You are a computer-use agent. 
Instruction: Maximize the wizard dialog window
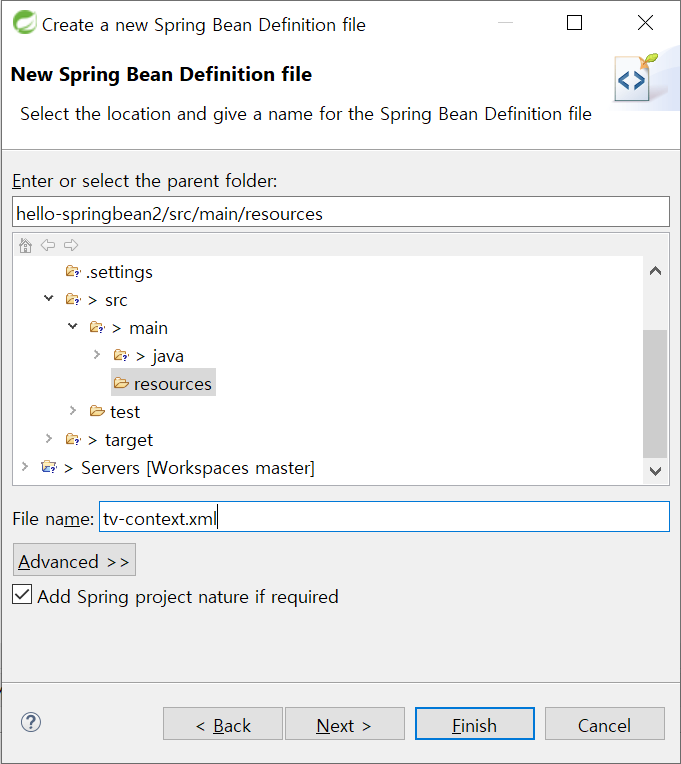574,22
